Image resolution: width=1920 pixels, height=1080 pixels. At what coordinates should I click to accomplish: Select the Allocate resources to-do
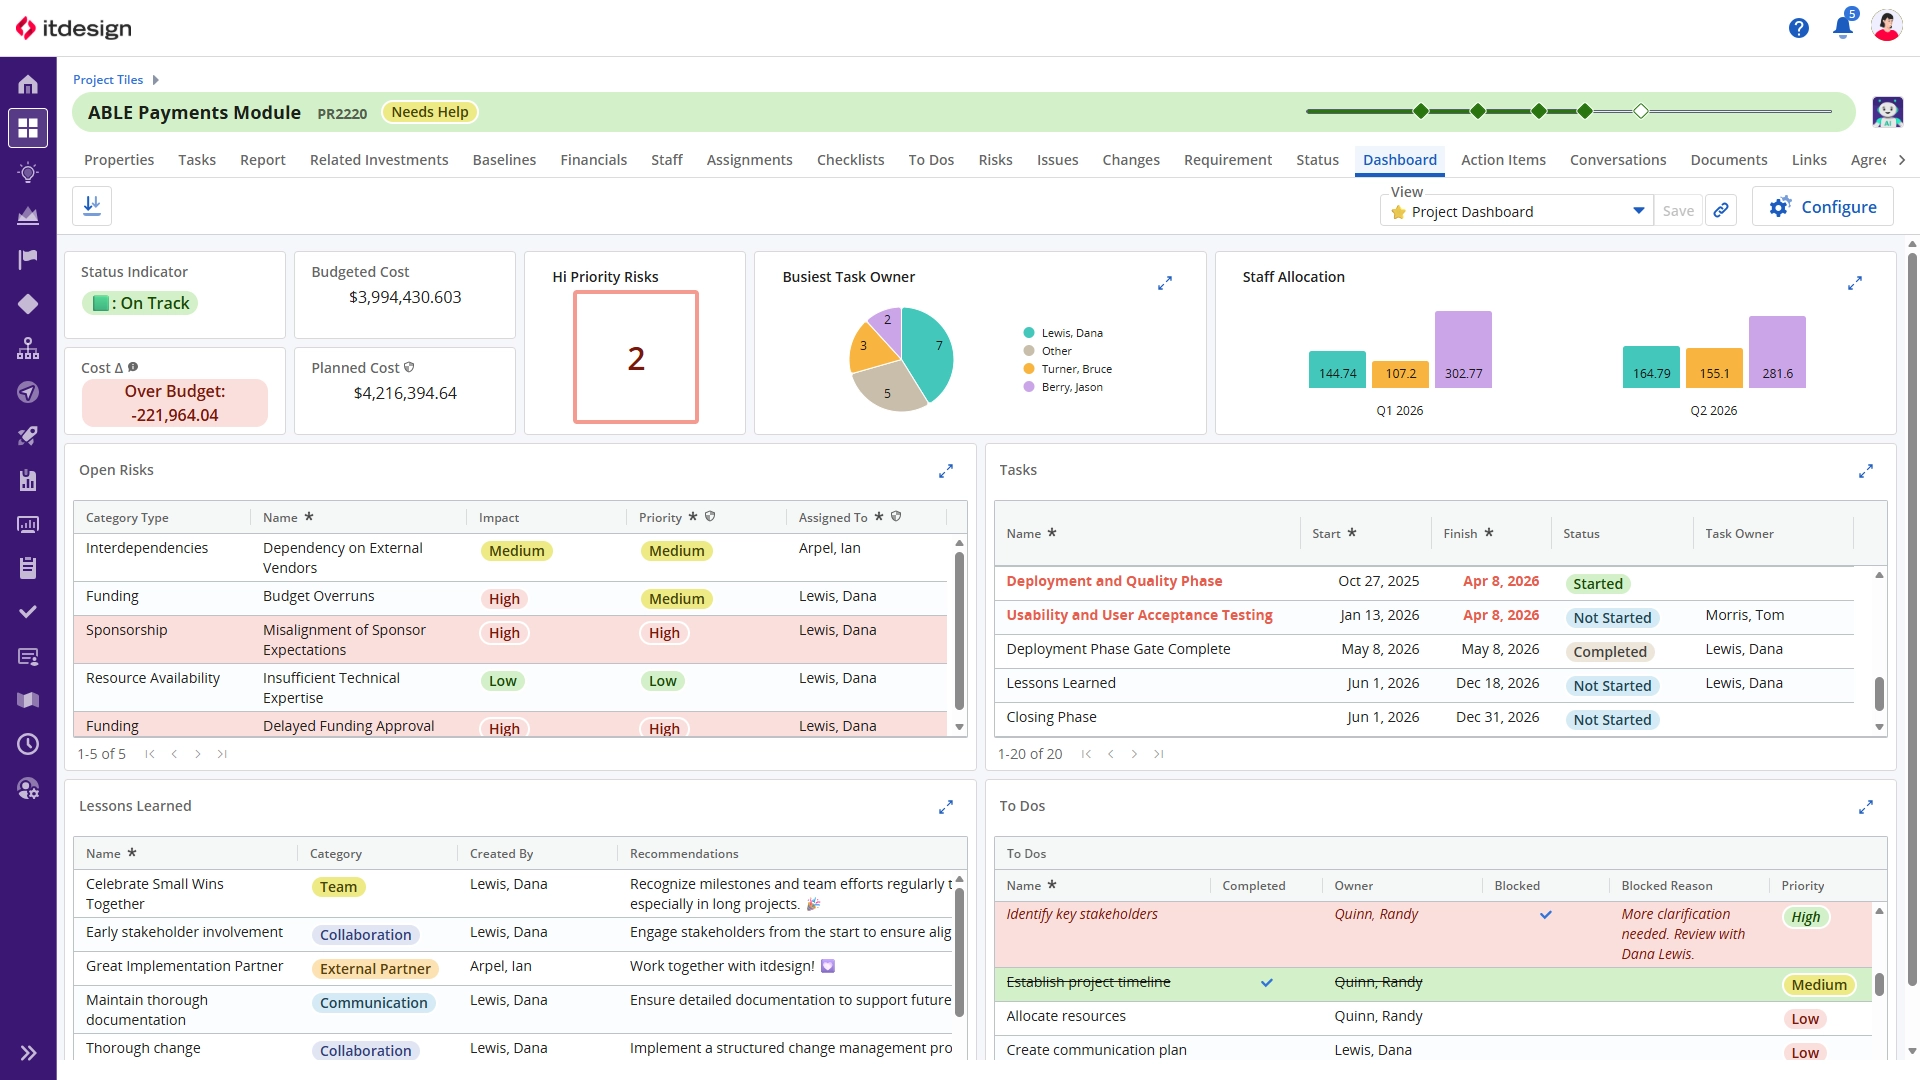point(1433,1017)
